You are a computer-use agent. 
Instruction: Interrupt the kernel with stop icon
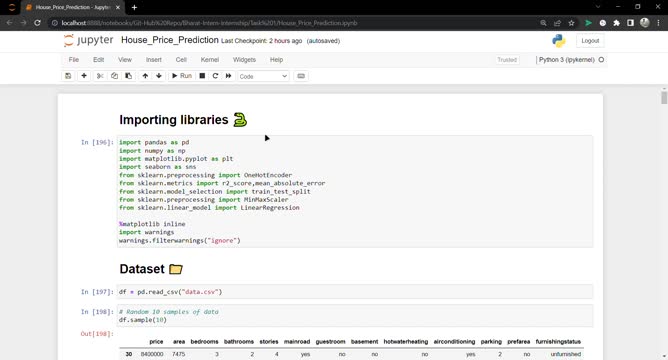(202, 76)
